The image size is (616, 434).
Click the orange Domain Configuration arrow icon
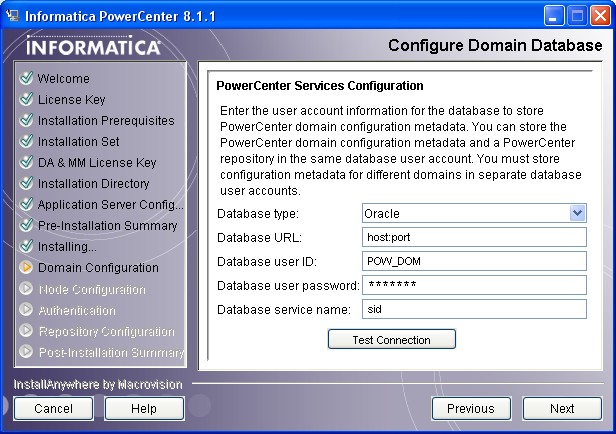point(26,267)
